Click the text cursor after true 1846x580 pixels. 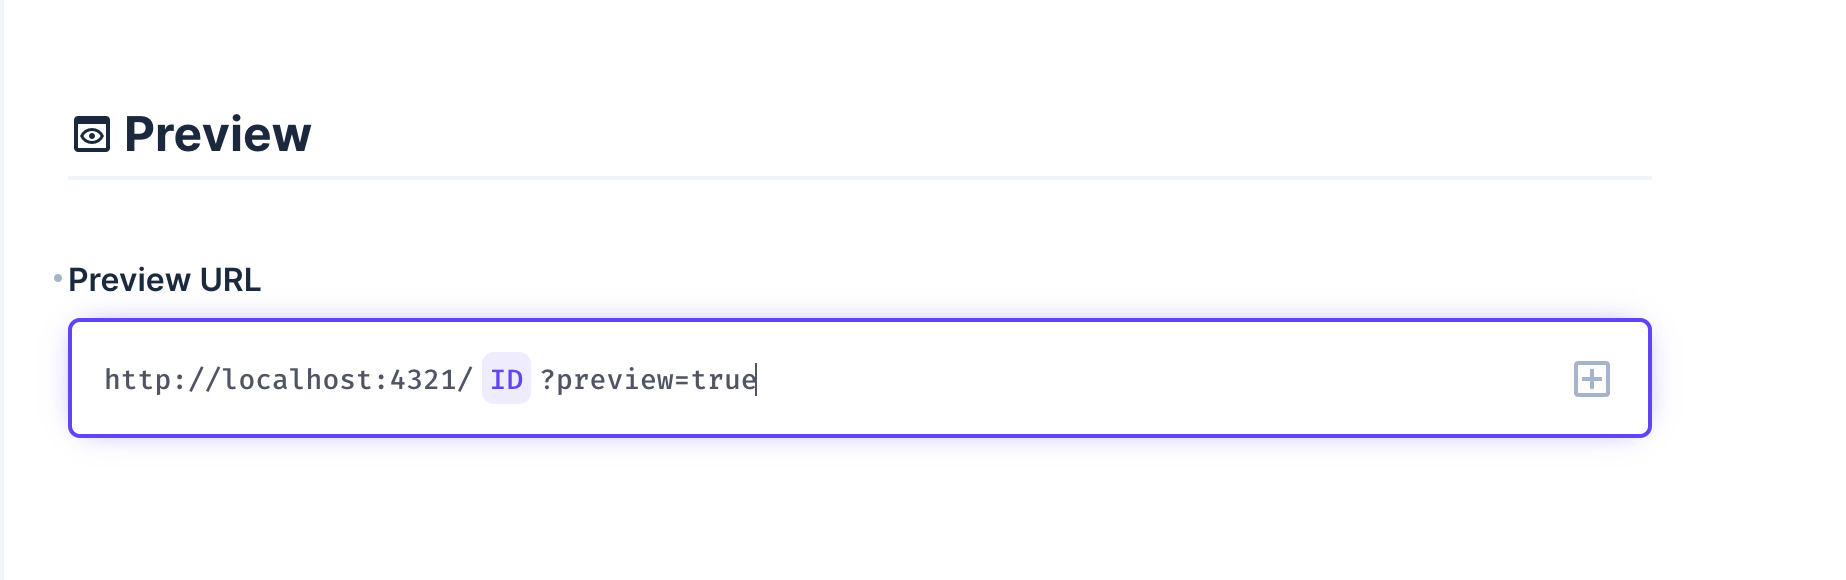click(x=757, y=380)
